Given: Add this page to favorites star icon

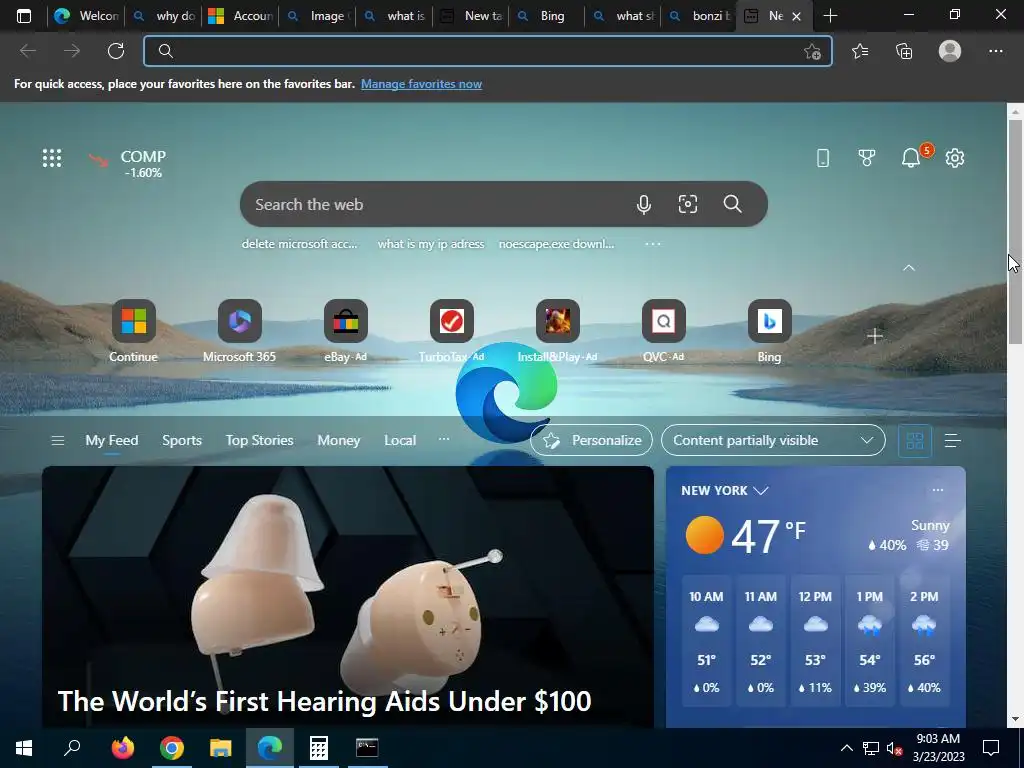Looking at the screenshot, I should coord(812,52).
